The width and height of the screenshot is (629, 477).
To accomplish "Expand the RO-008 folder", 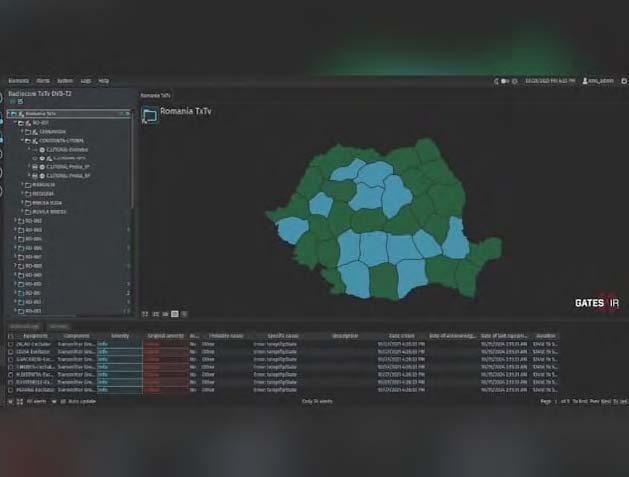I will click(x=16, y=266).
